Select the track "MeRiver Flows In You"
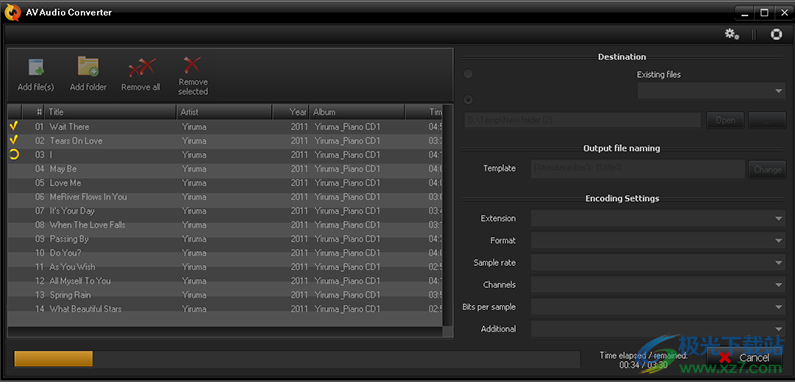Screen dimensions: 795x384 point(225,196)
